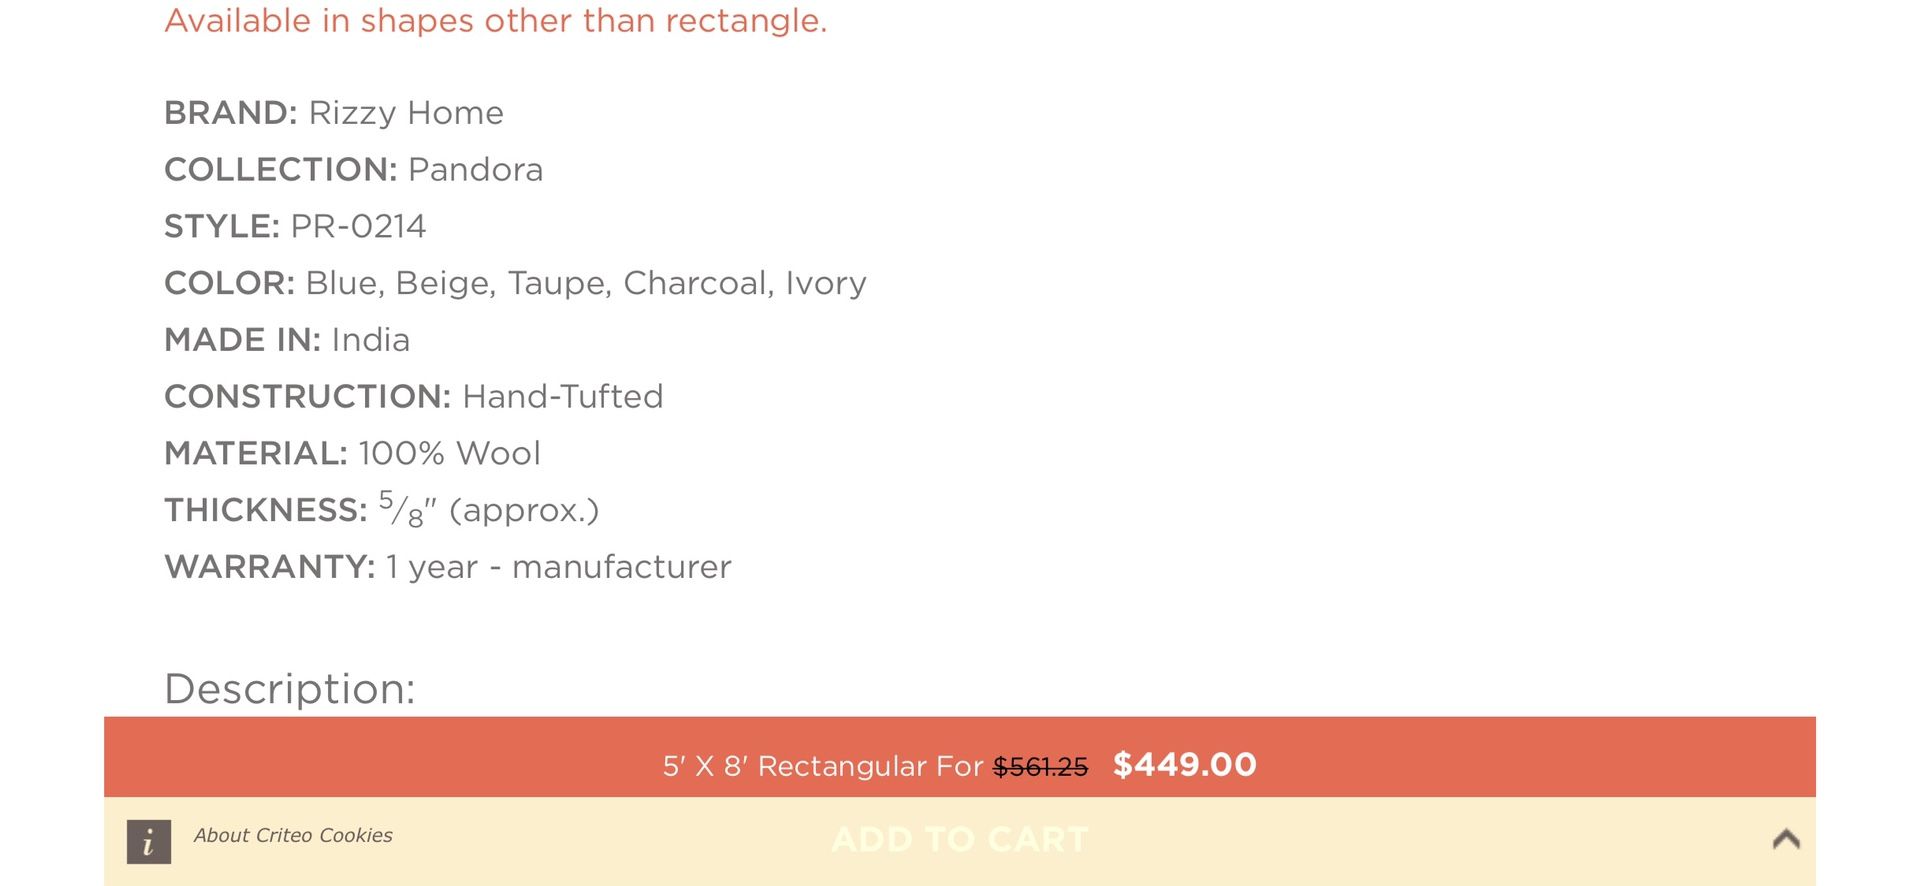Click the 1 year manufacturer warranty text
This screenshot has height=886, width=1920.
pyautogui.click(x=559, y=567)
